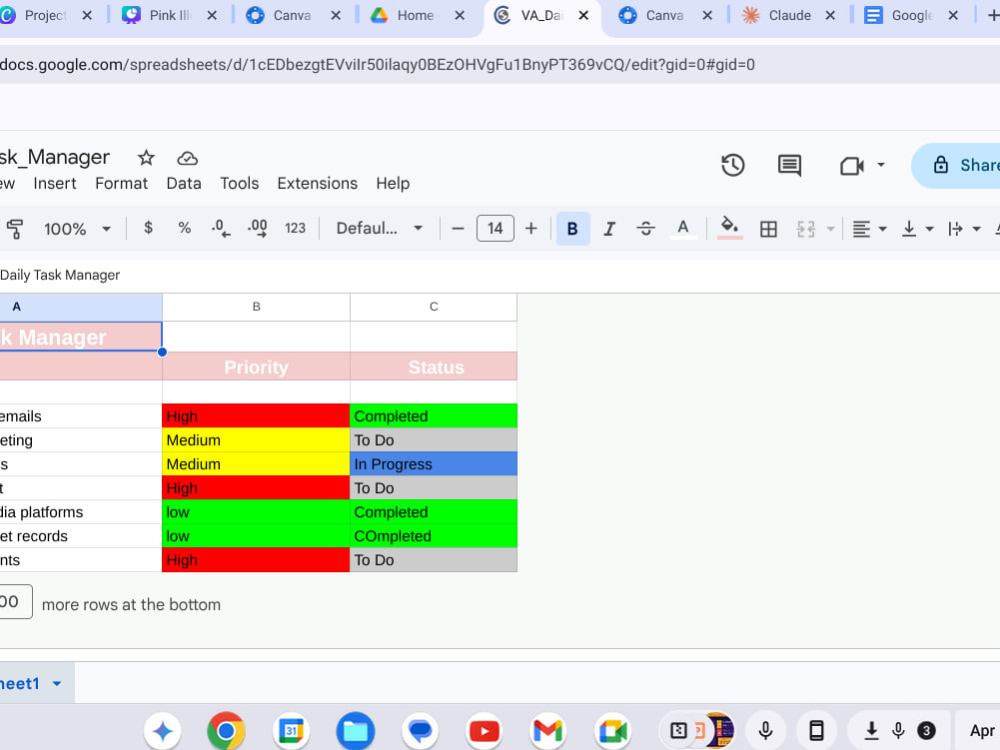The width and height of the screenshot is (1000, 750).
Task: Click the Share button
Action: click(957, 165)
